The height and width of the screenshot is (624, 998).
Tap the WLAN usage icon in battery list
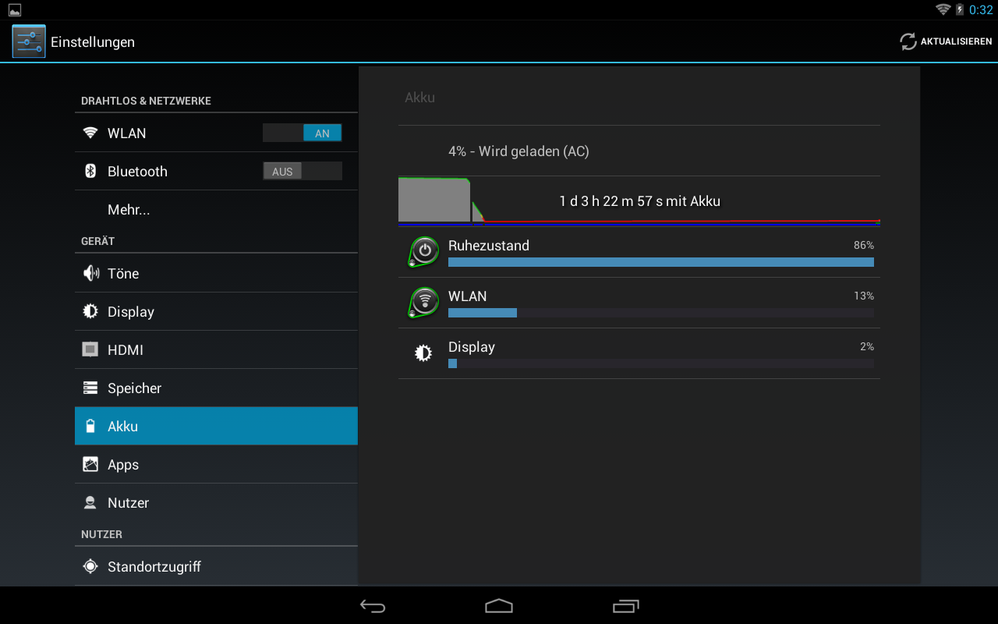(x=424, y=302)
